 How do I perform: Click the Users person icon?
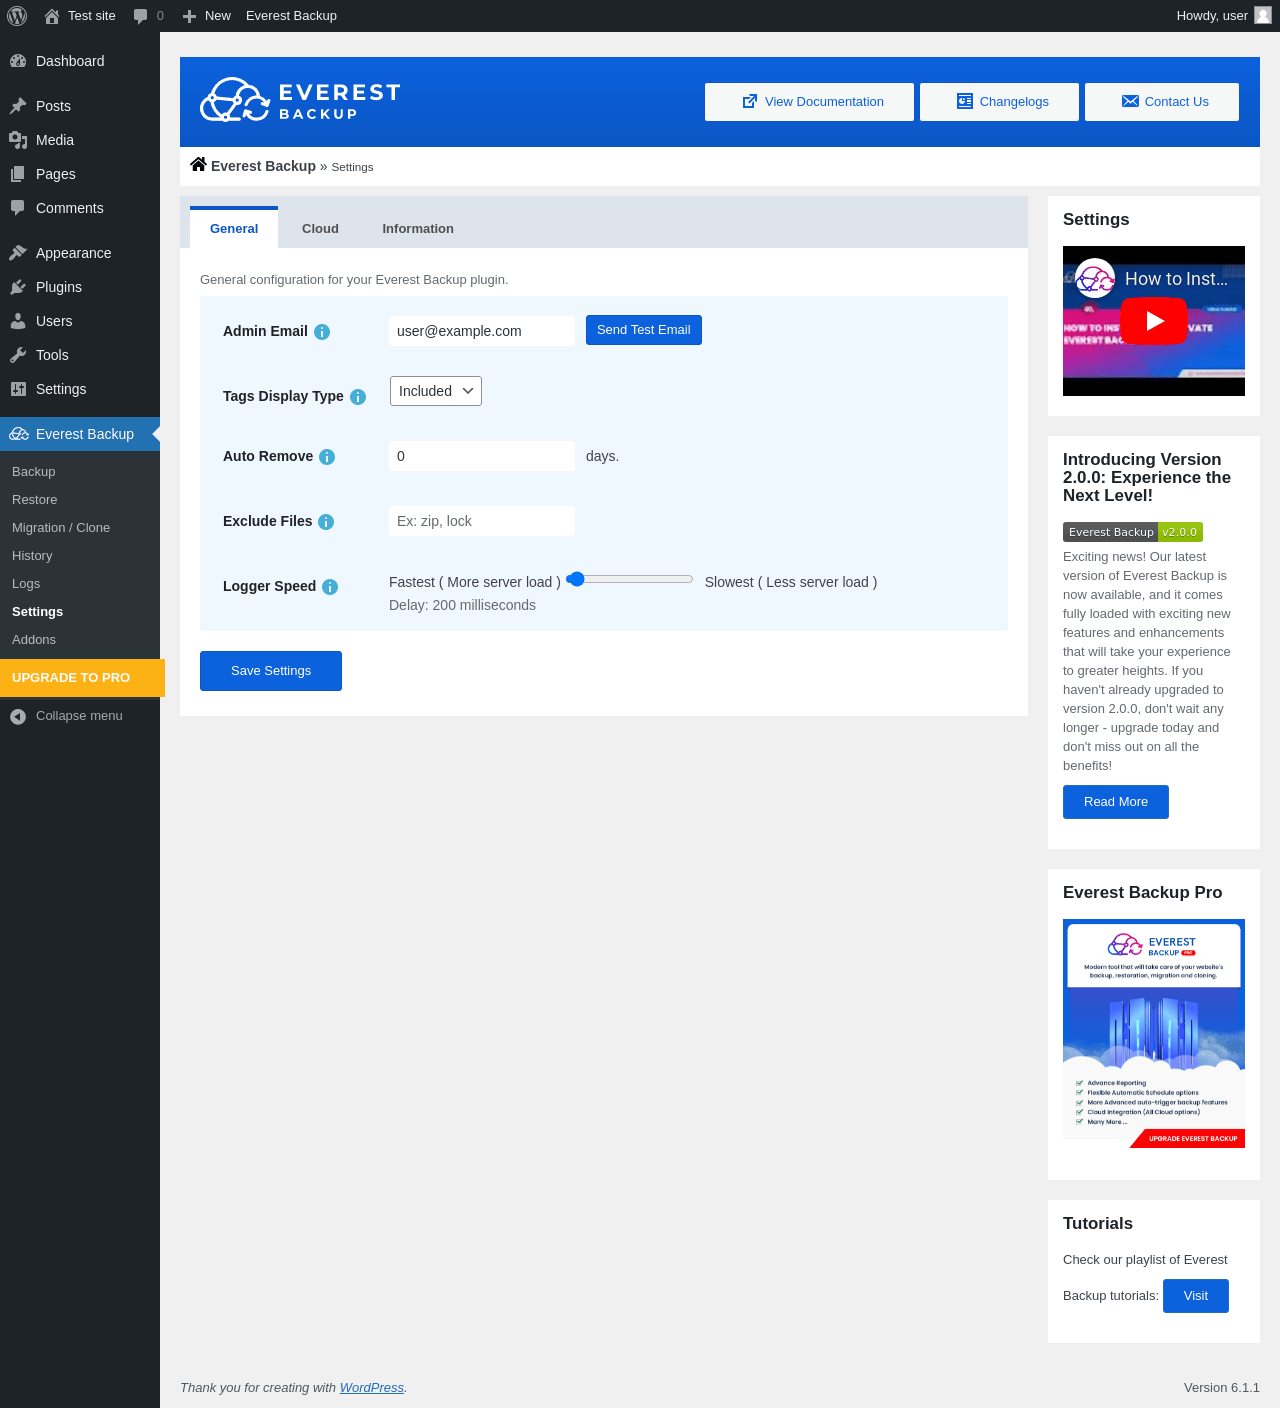(x=18, y=321)
